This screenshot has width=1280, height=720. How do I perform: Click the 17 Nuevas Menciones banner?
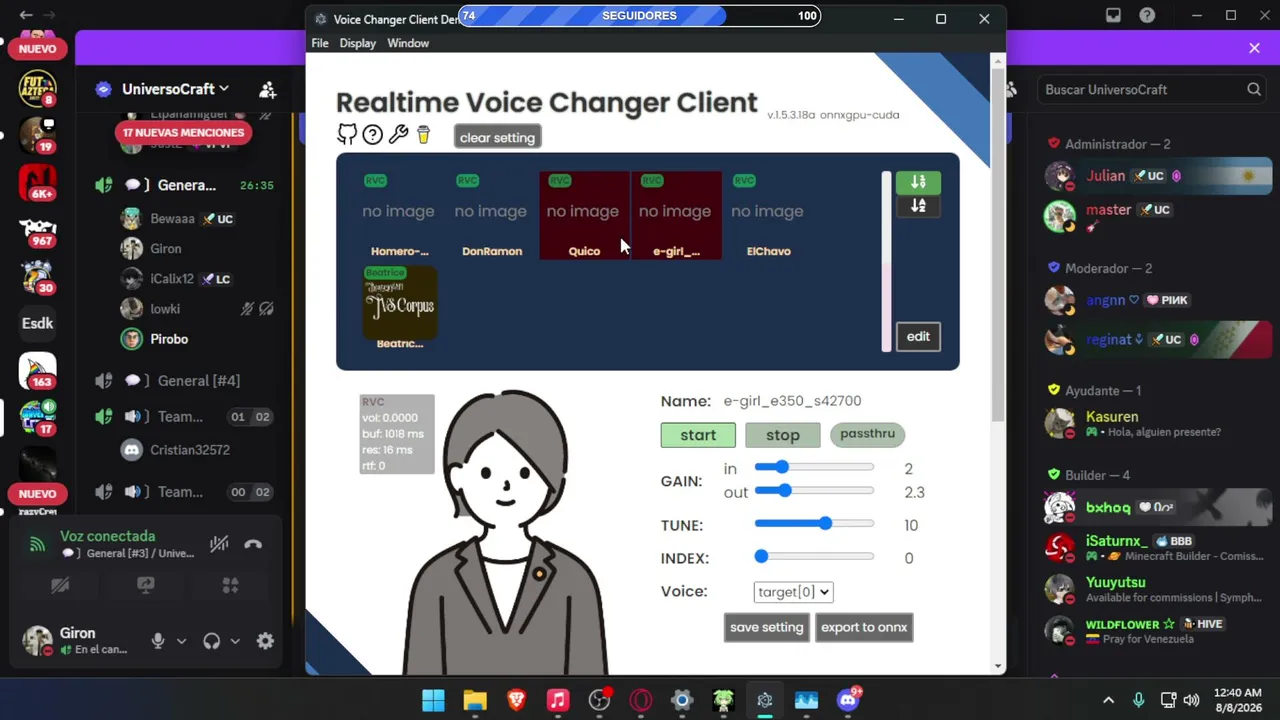coord(183,132)
